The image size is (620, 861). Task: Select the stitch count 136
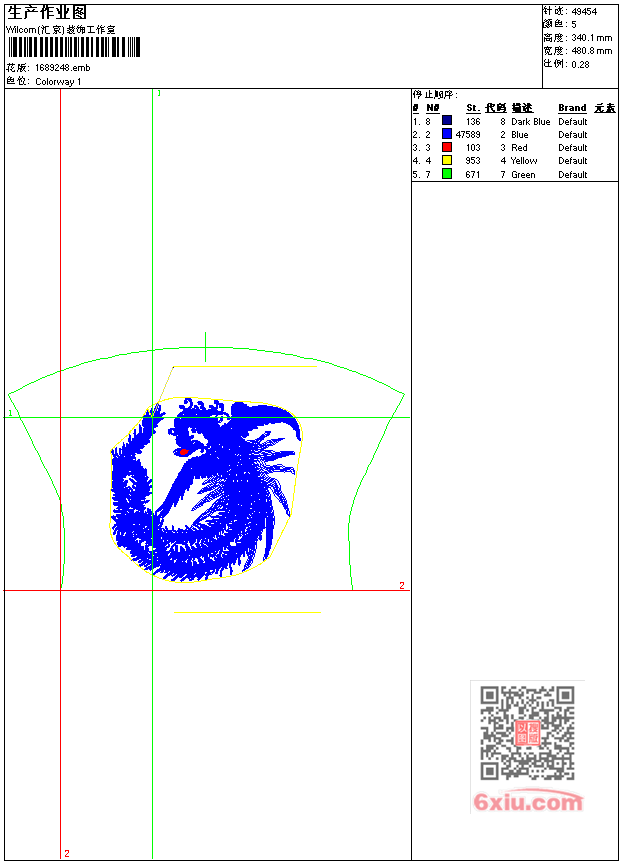pyautogui.click(x=473, y=121)
